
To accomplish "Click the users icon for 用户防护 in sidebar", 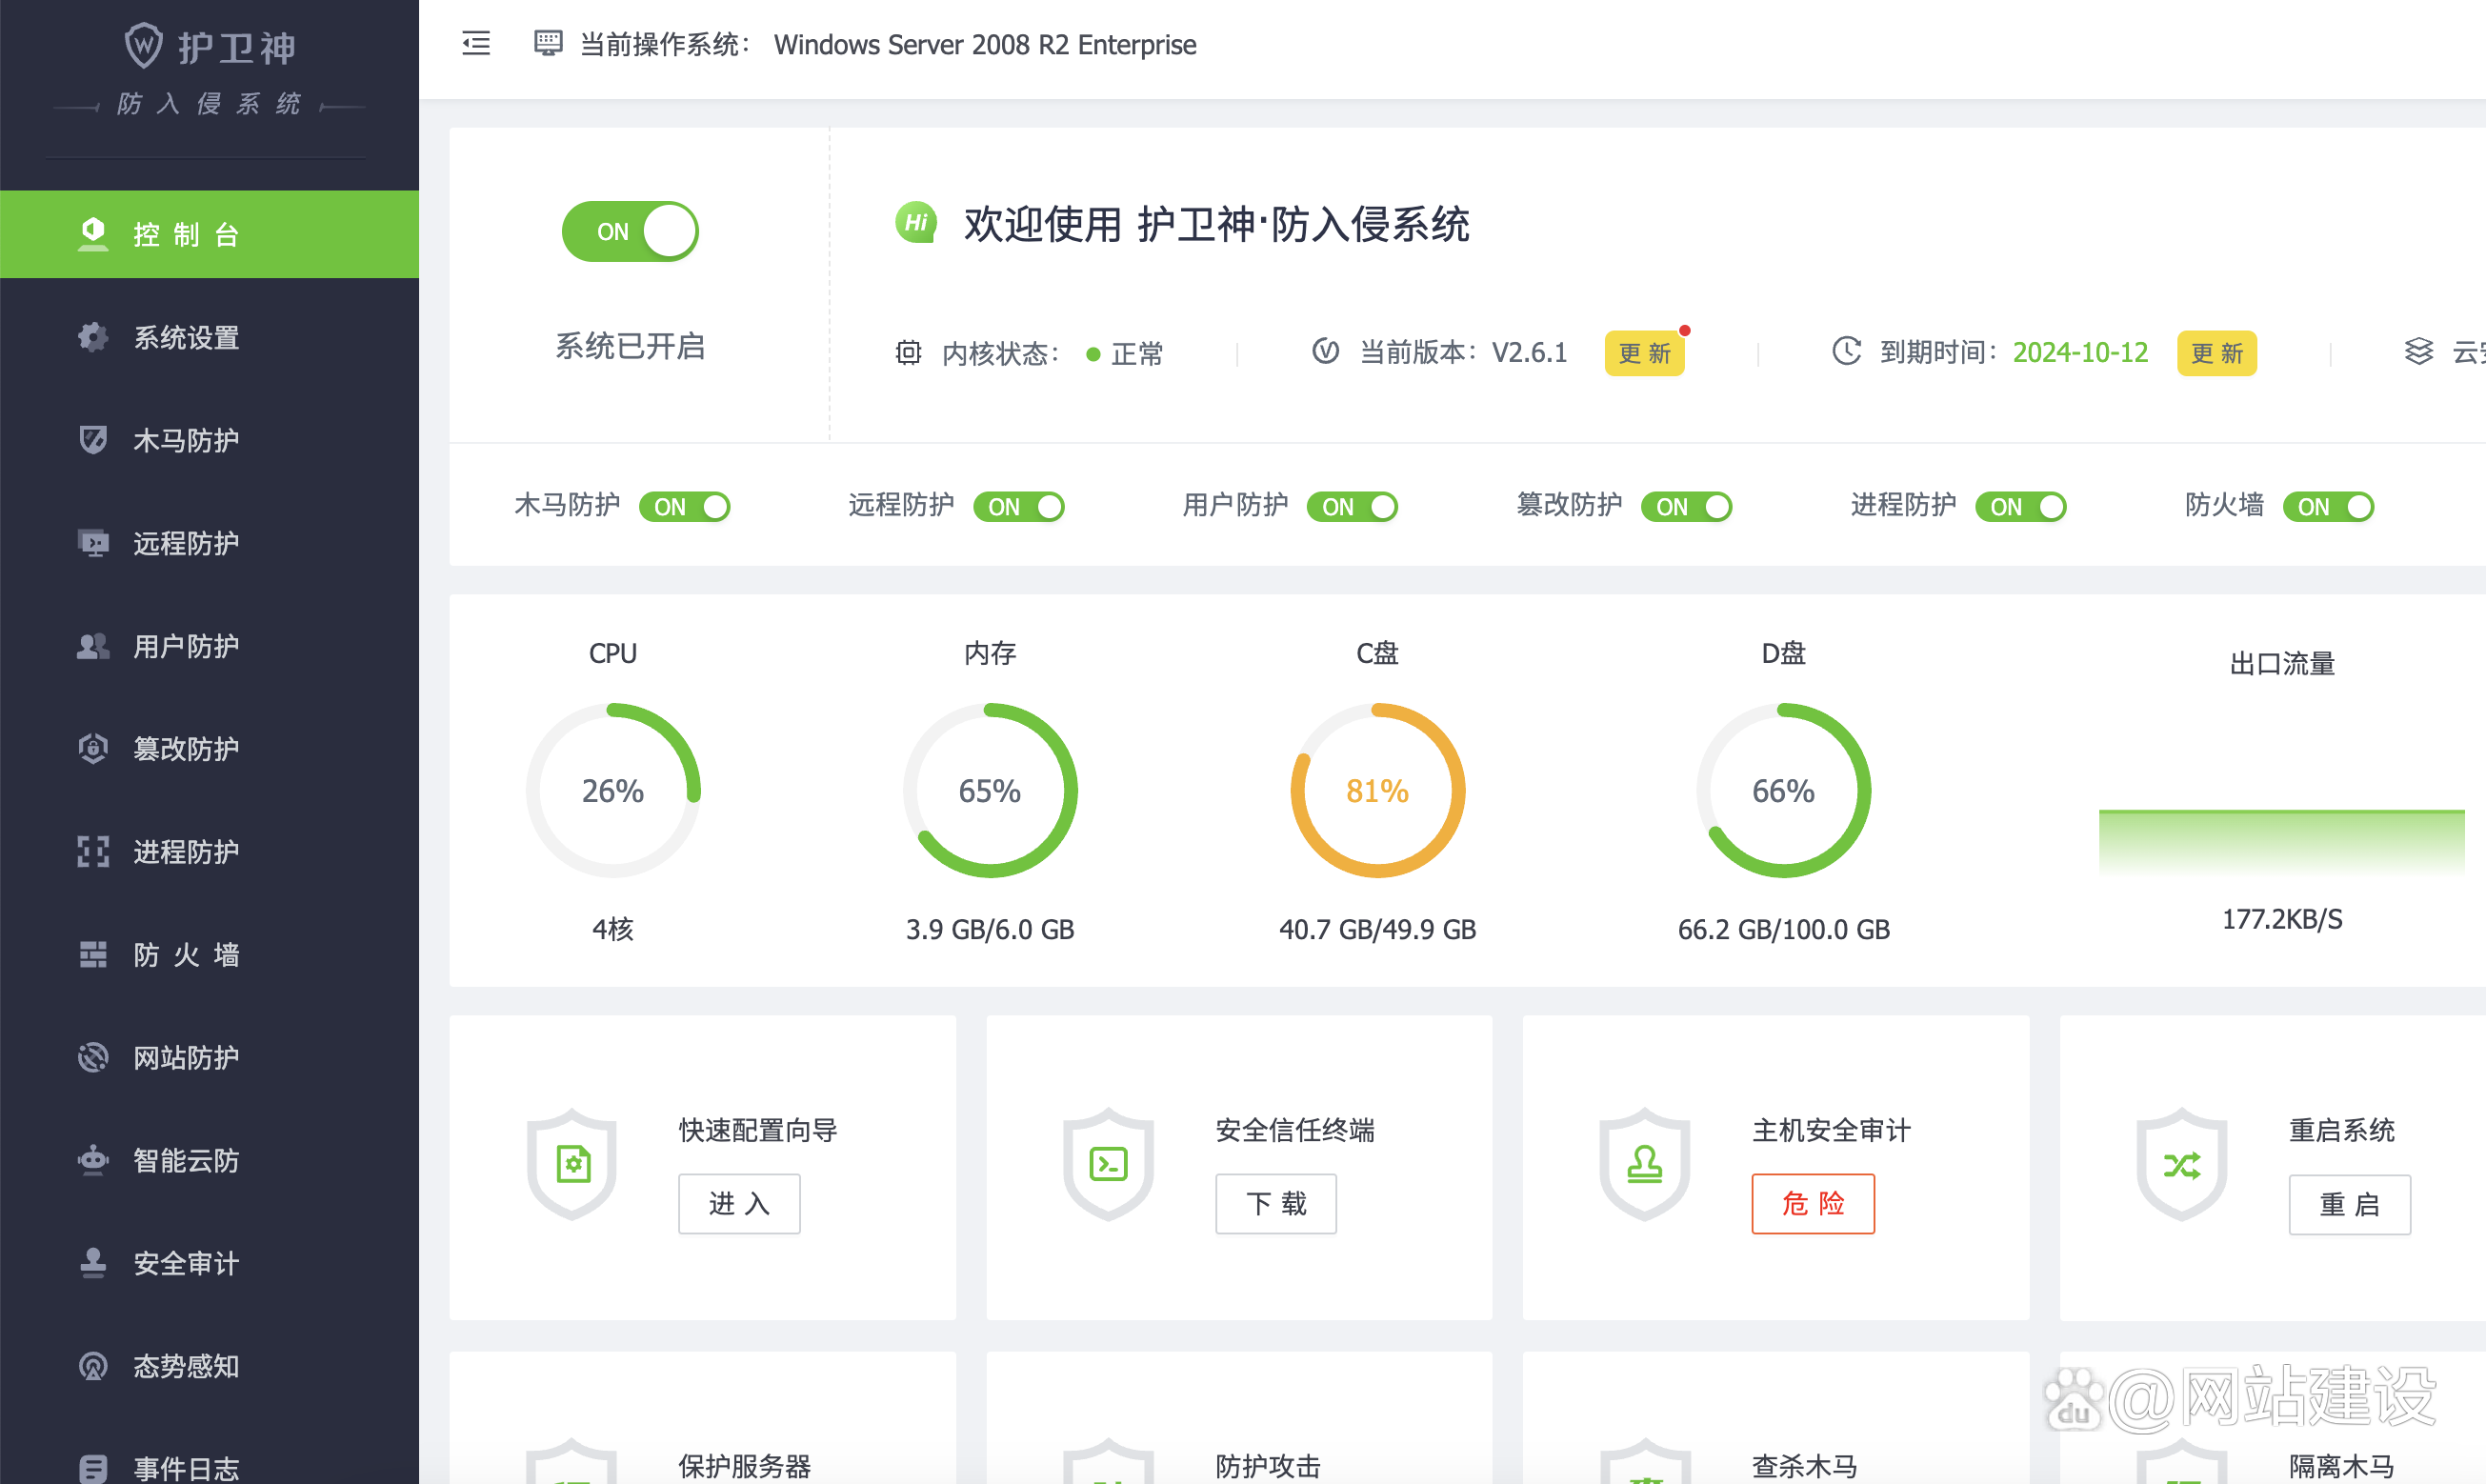I will [x=93, y=646].
